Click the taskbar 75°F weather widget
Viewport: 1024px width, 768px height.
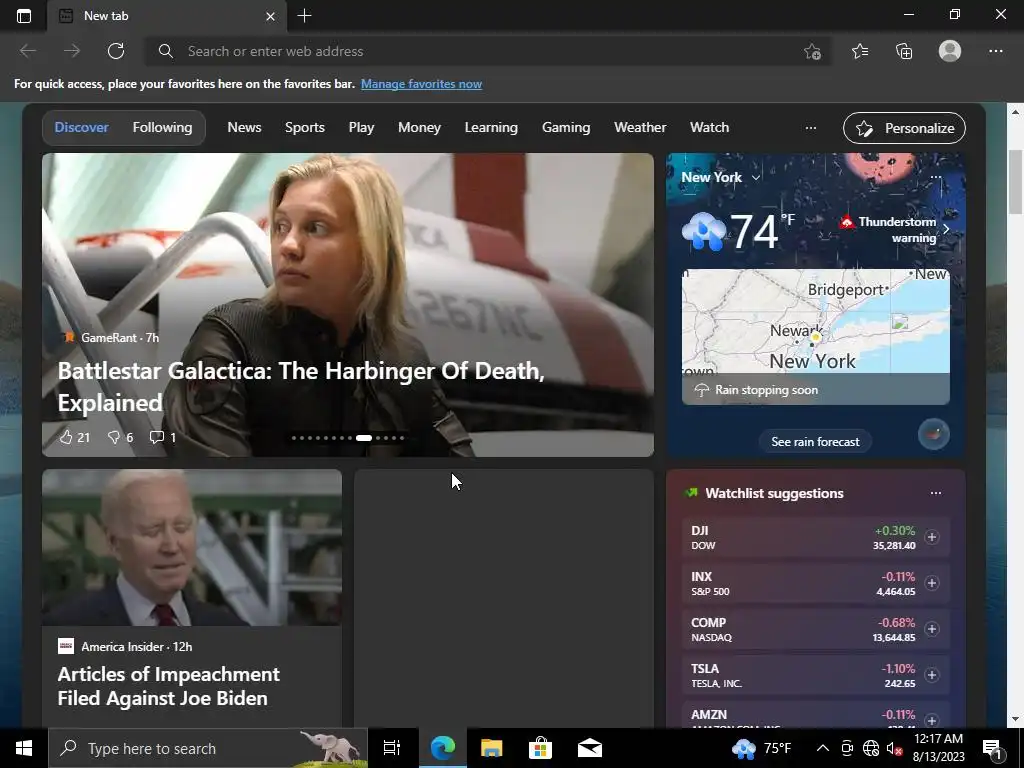(761, 748)
